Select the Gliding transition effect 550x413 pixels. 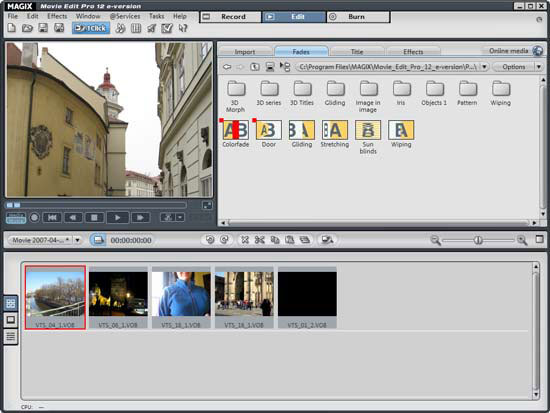302,134
